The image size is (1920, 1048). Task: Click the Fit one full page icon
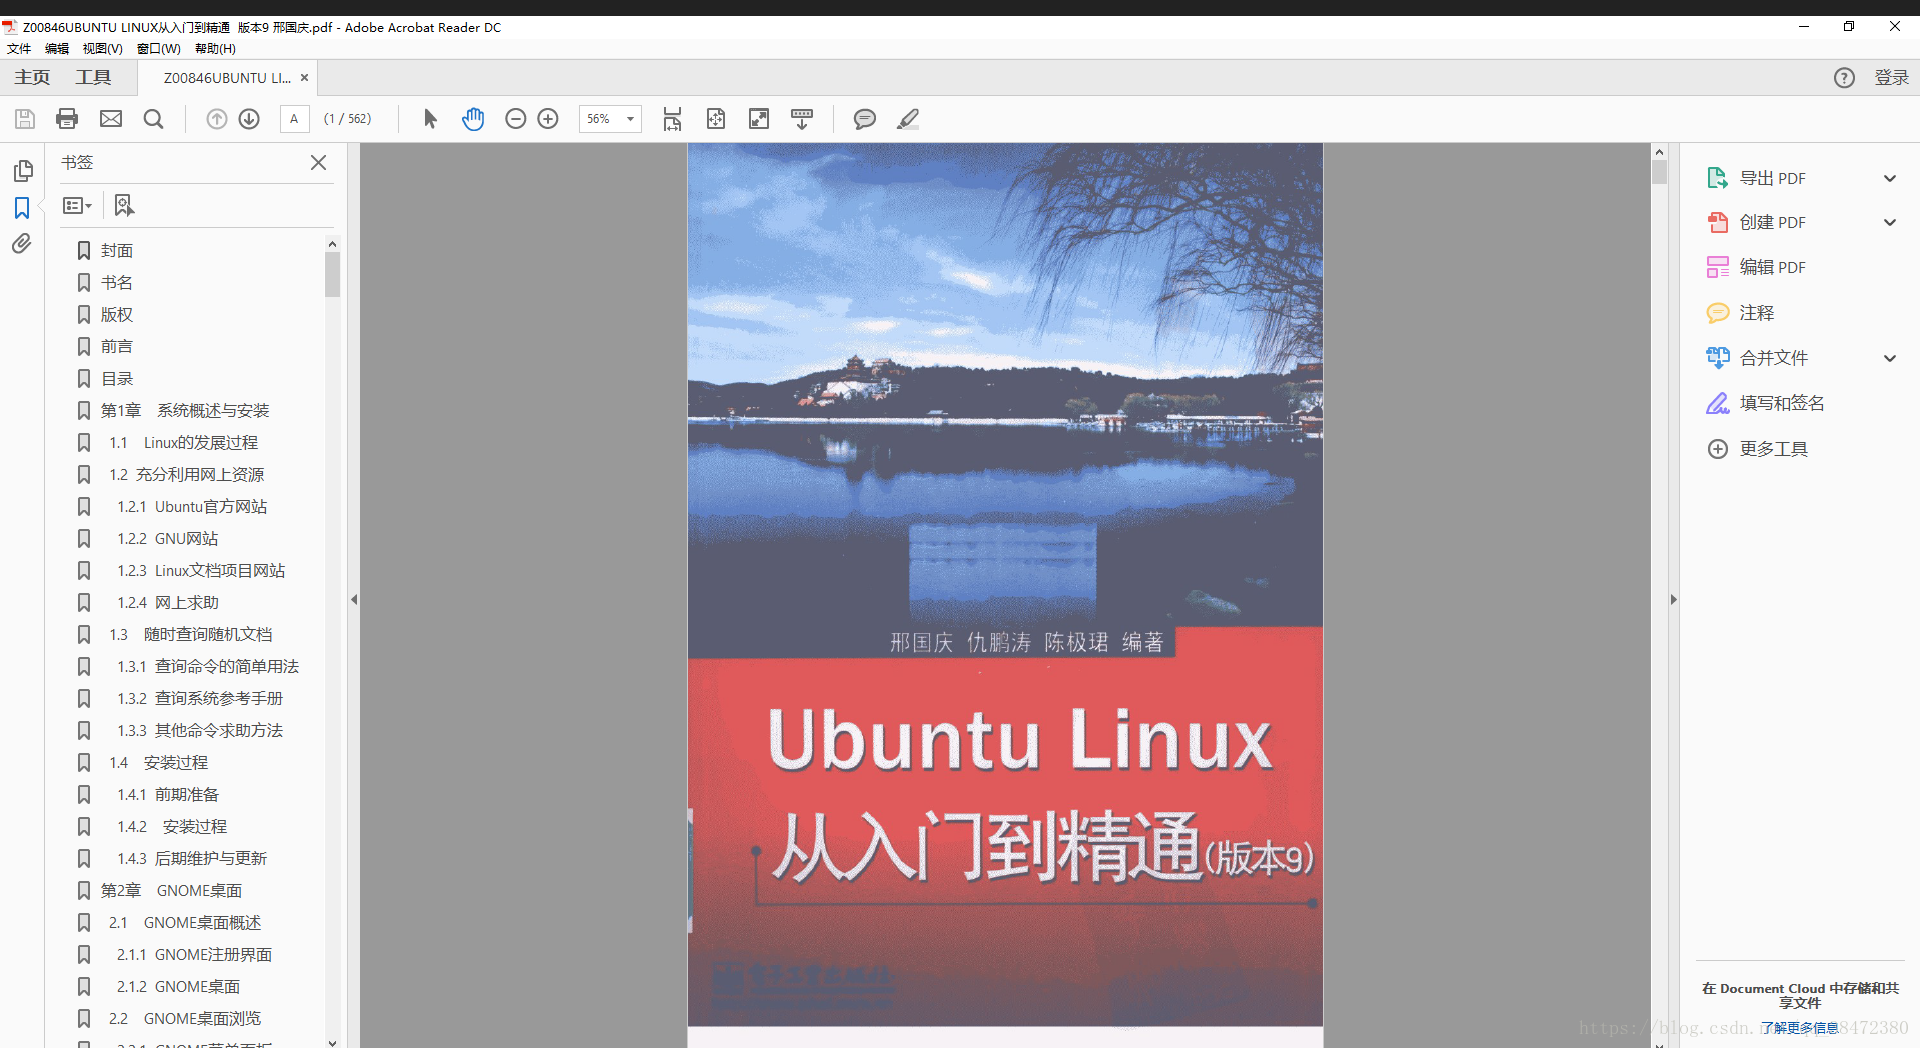coord(716,119)
